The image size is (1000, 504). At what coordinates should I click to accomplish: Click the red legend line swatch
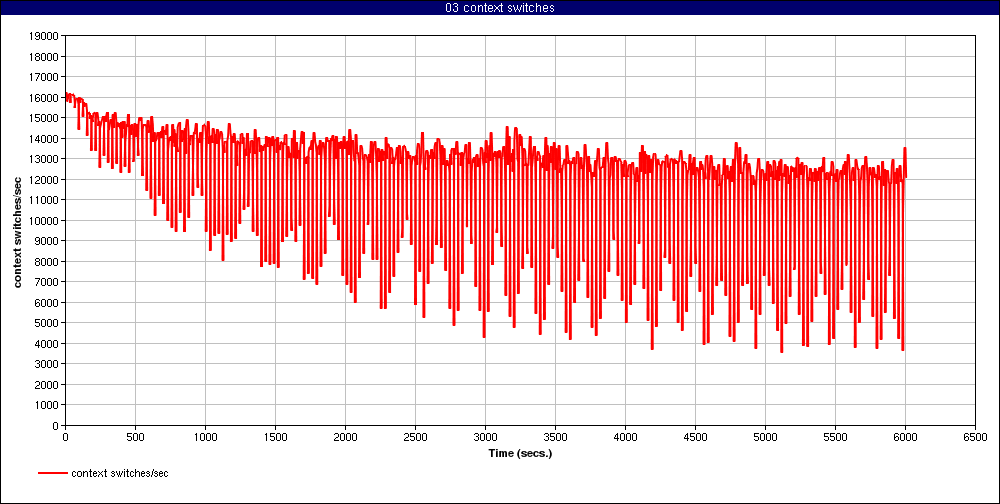point(52,473)
